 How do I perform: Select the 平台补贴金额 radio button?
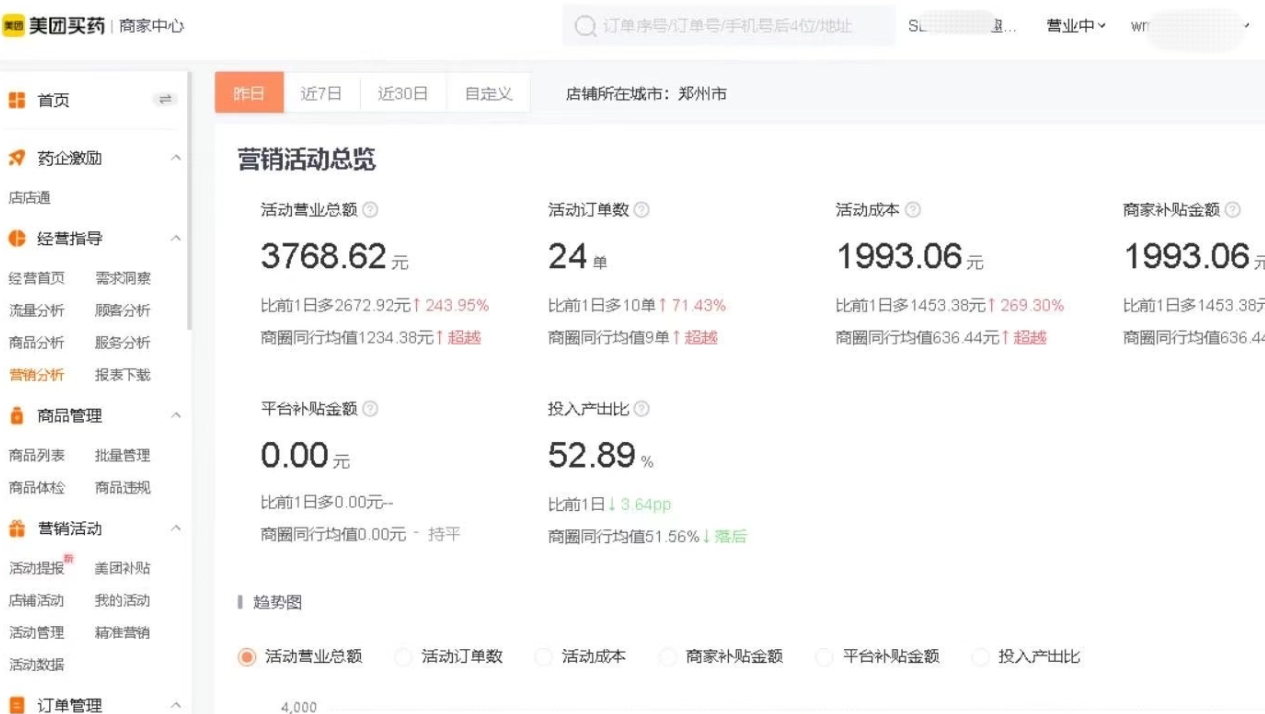click(825, 657)
